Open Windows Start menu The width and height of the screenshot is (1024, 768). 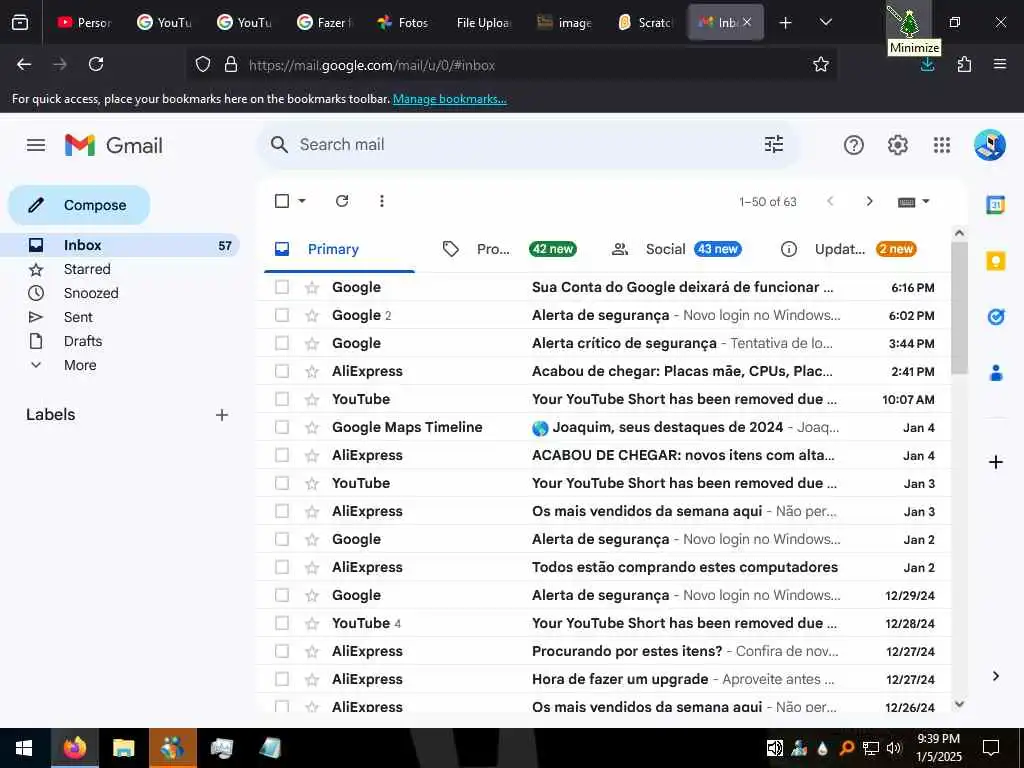coord(24,748)
